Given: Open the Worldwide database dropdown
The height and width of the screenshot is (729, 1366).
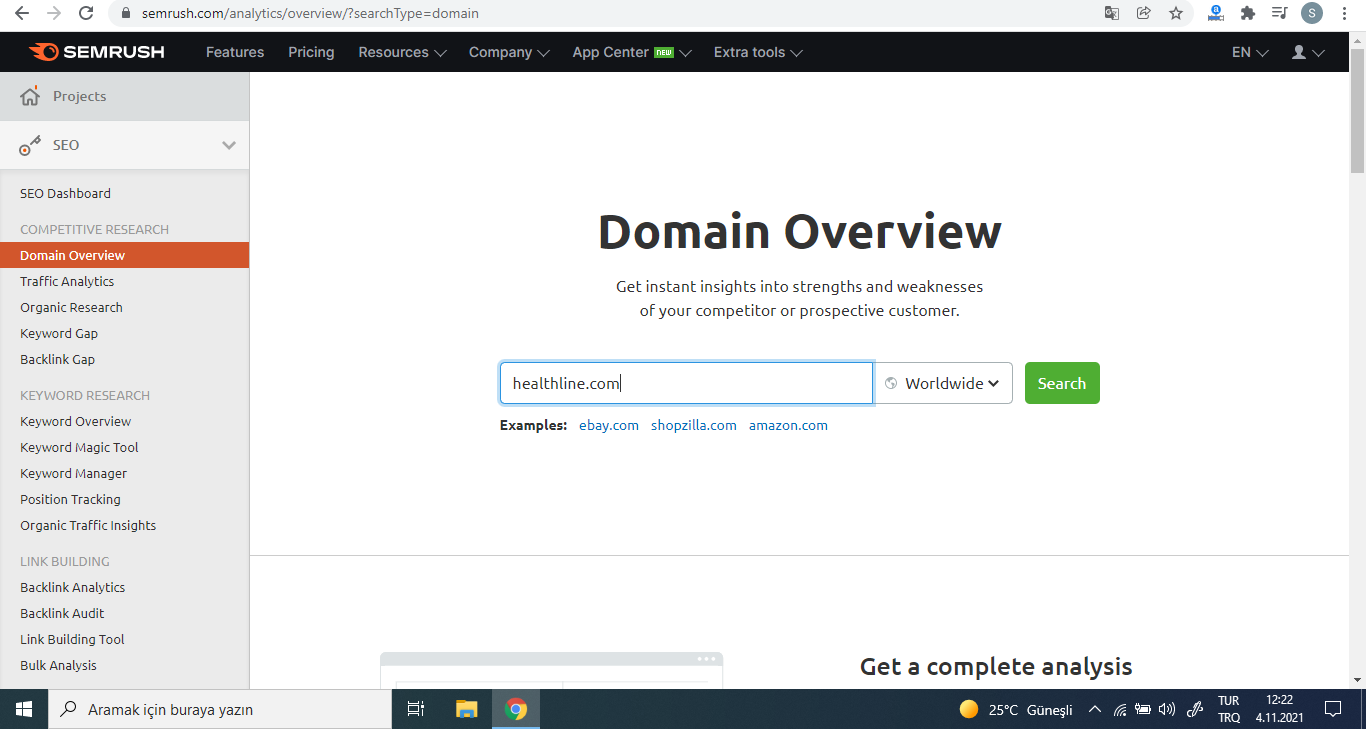Looking at the screenshot, I should [x=943, y=383].
